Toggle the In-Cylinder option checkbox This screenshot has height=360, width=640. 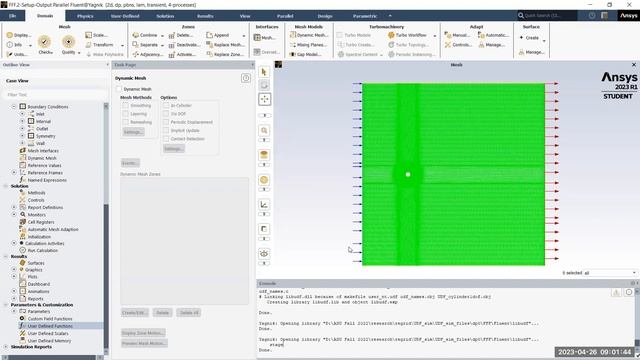pos(166,105)
